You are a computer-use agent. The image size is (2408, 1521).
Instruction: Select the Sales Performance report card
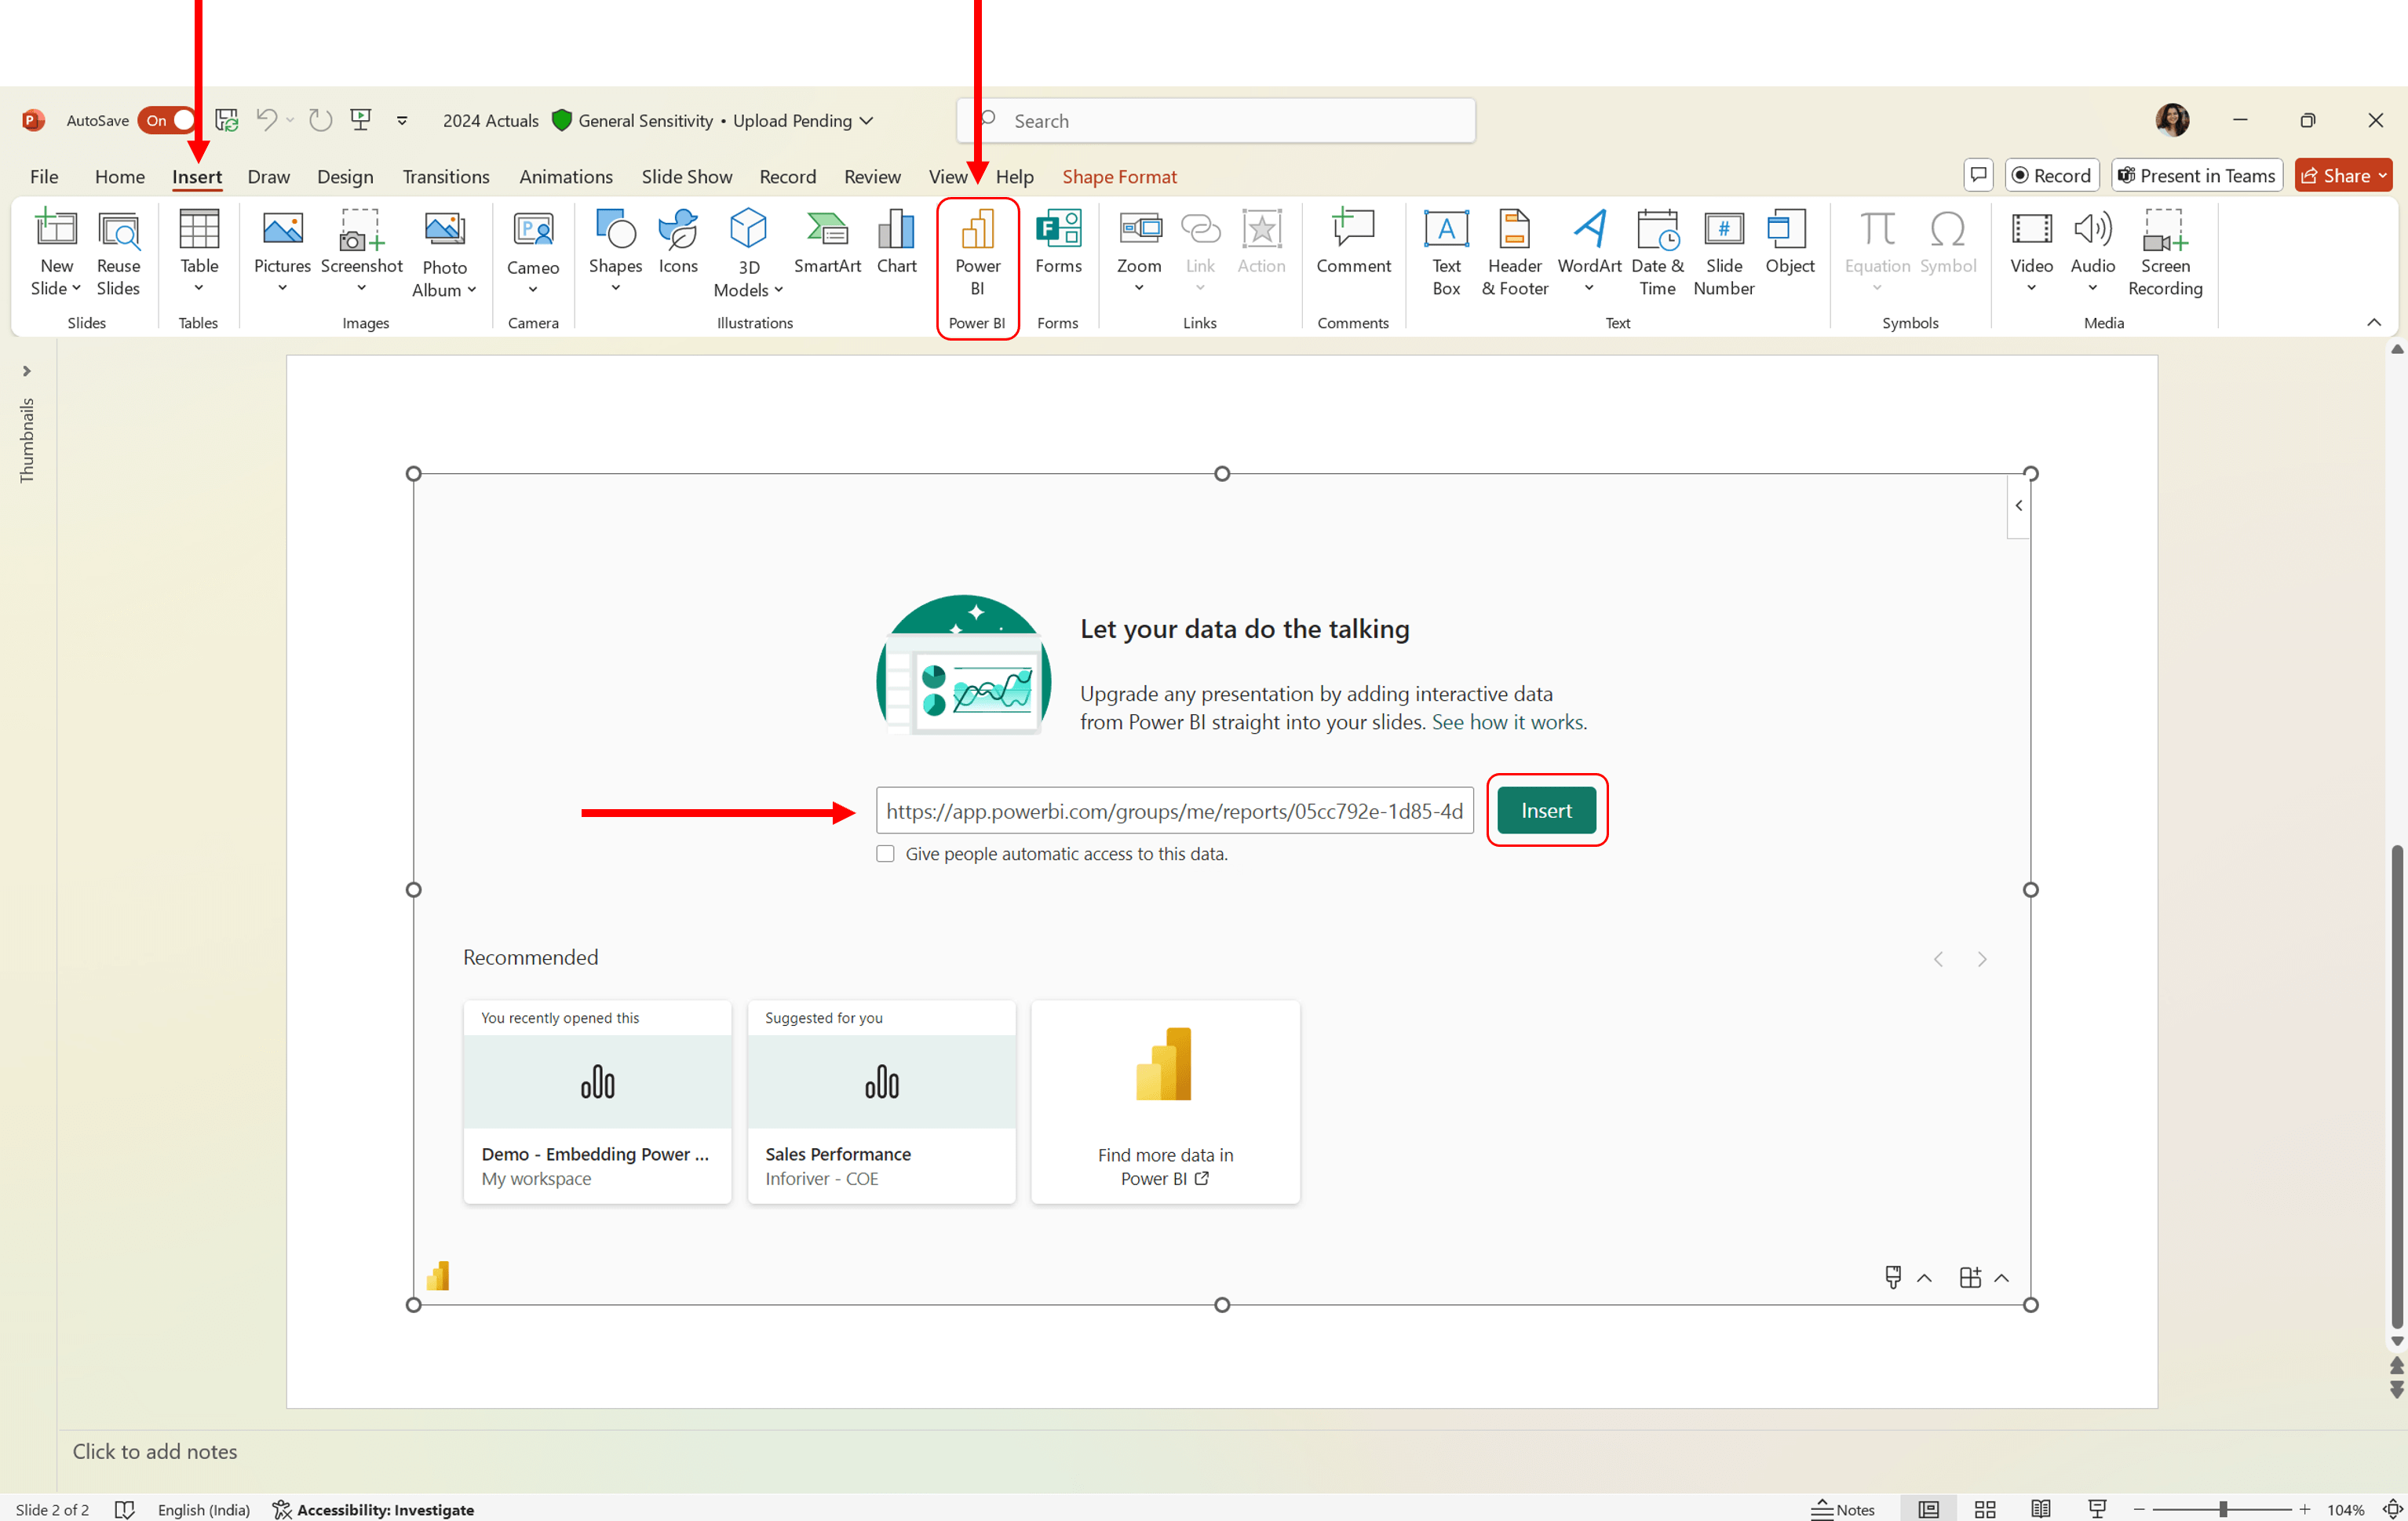click(x=881, y=1101)
